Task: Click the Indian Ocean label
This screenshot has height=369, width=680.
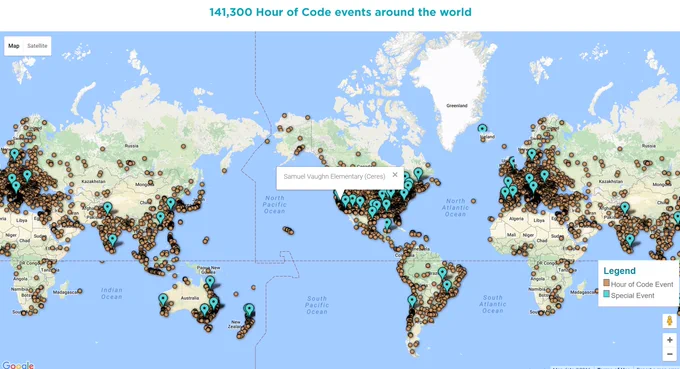Action: pyautogui.click(x=111, y=294)
